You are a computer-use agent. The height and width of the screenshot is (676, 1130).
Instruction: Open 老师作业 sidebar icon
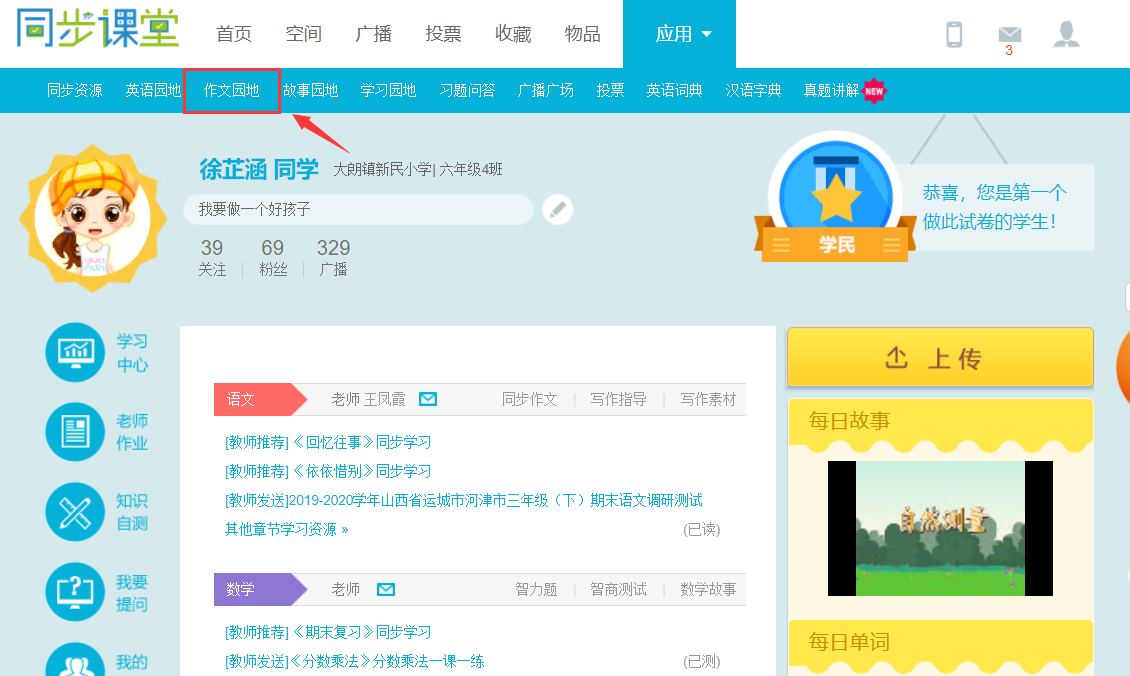point(75,432)
